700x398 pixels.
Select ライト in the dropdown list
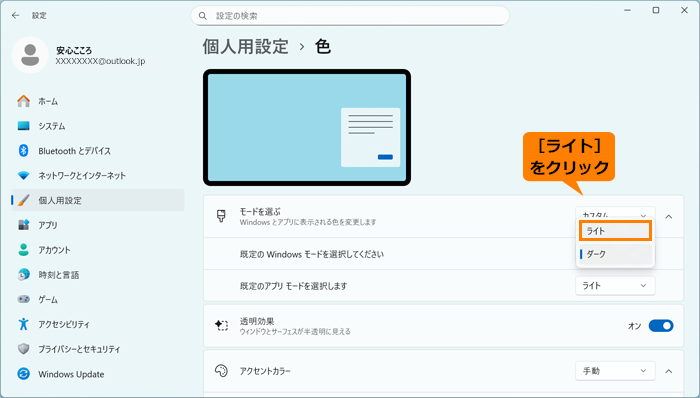pyautogui.click(x=615, y=231)
